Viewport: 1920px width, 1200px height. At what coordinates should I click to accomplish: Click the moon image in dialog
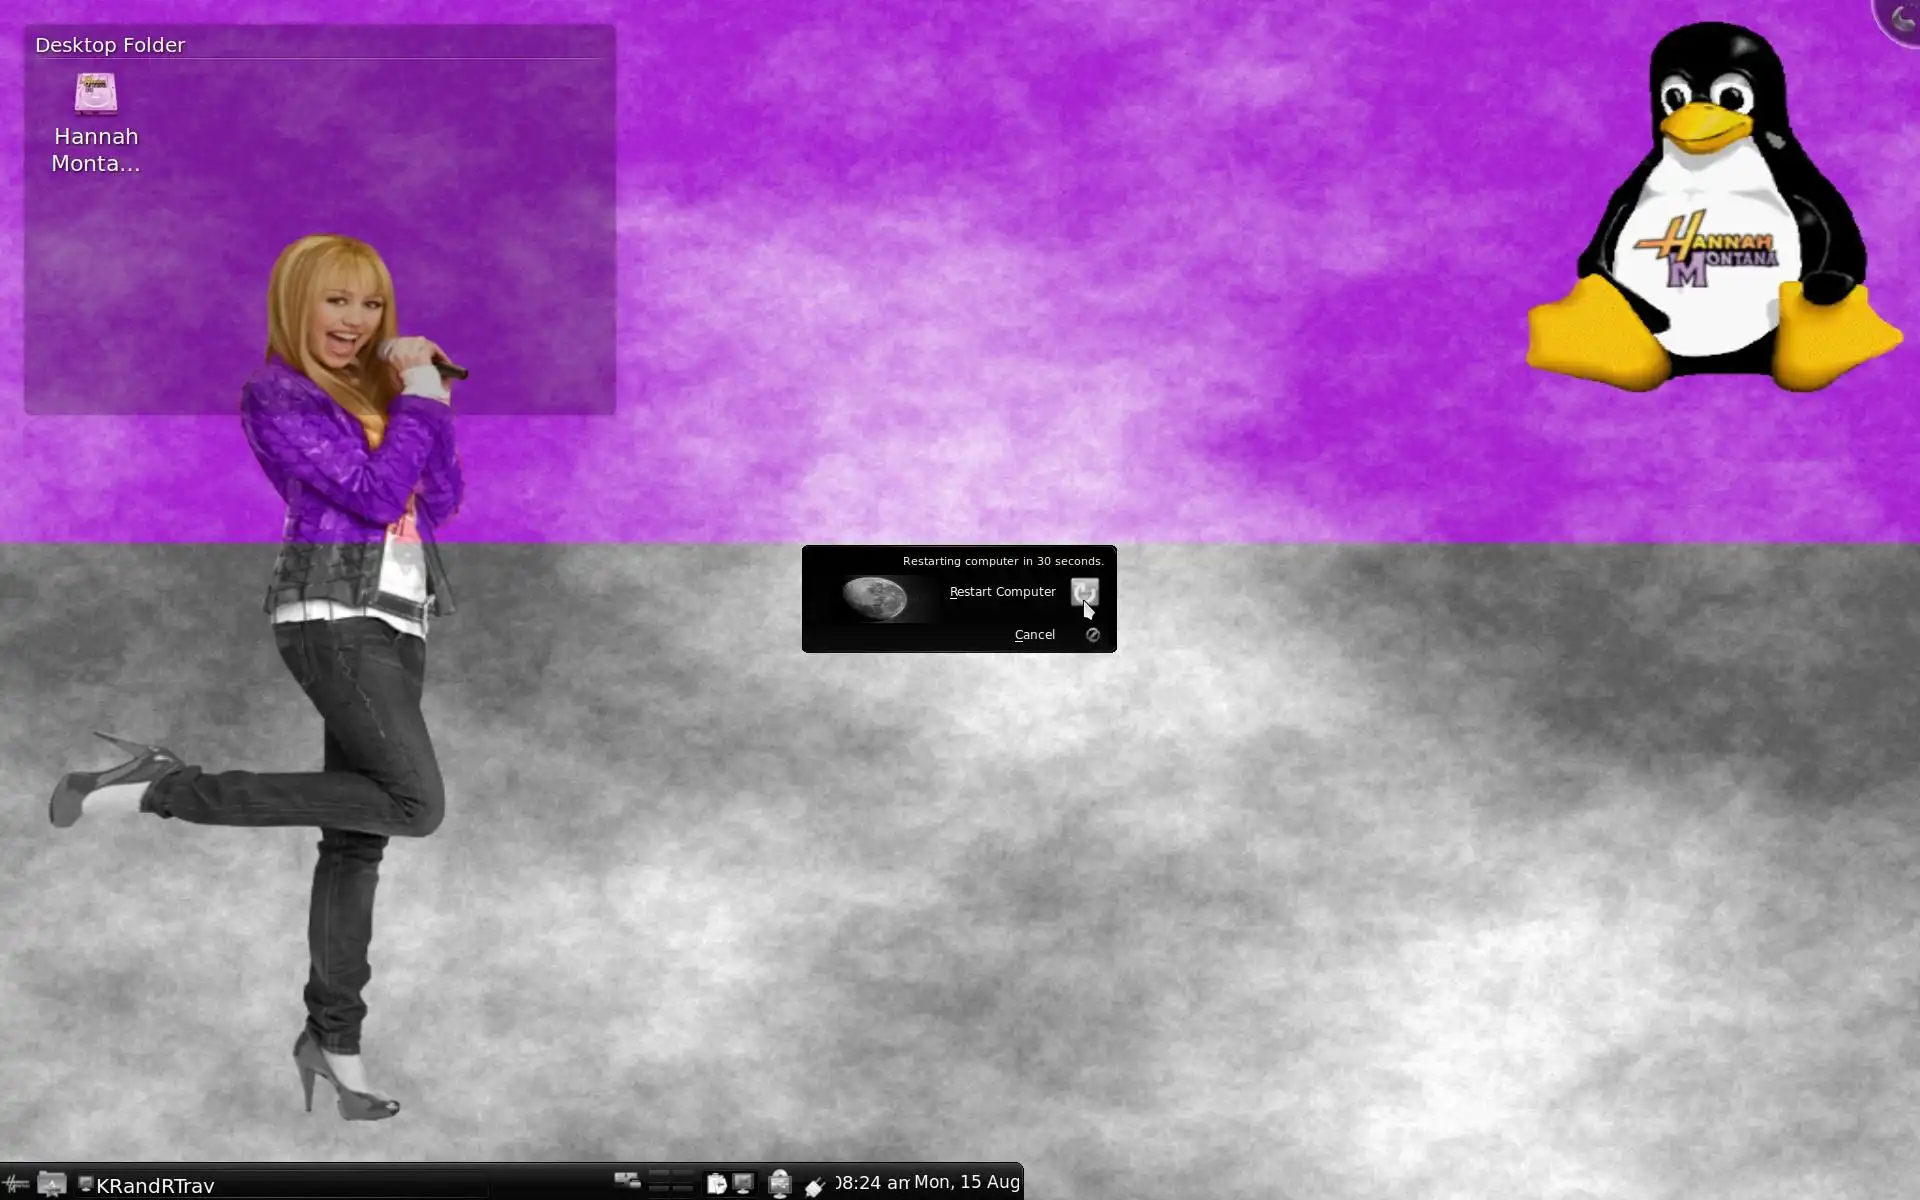point(875,598)
